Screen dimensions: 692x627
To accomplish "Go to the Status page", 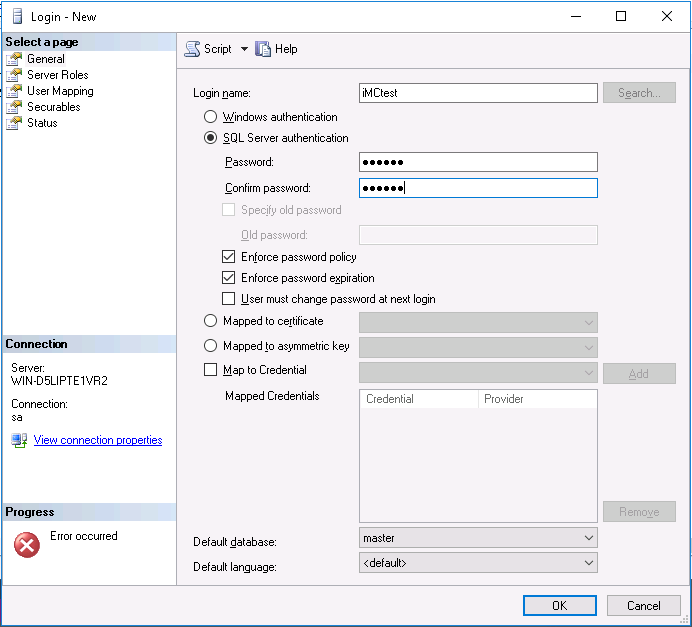I will point(42,123).
